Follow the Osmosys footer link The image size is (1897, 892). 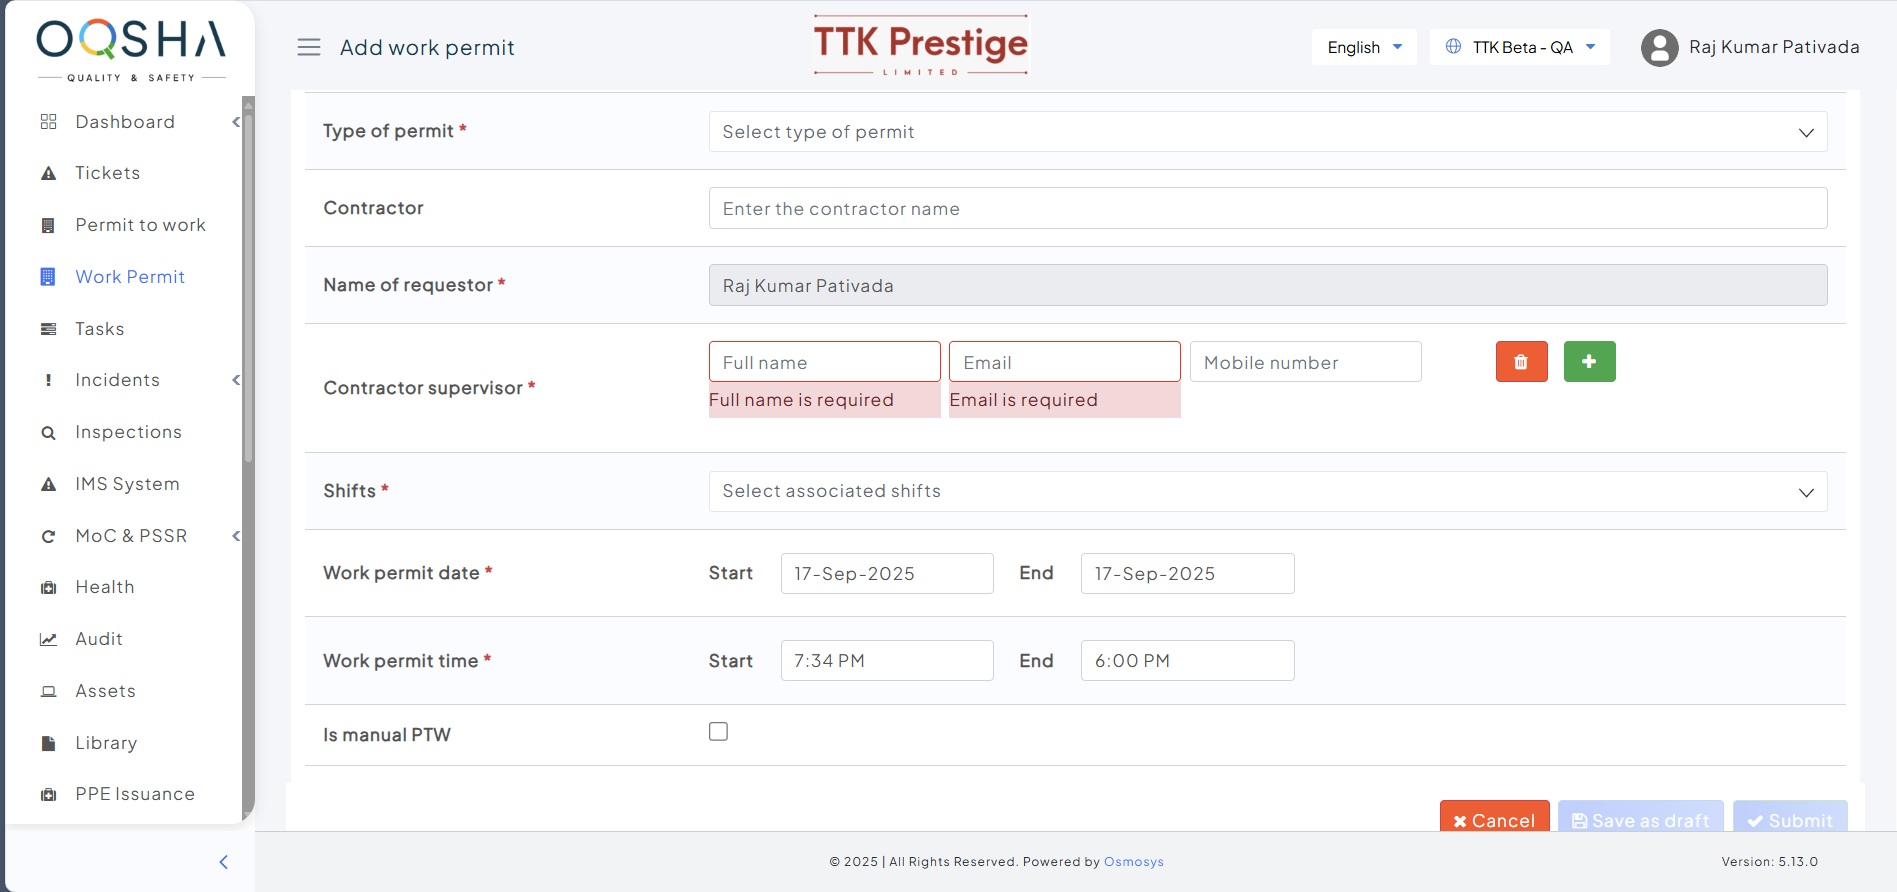tap(1133, 862)
